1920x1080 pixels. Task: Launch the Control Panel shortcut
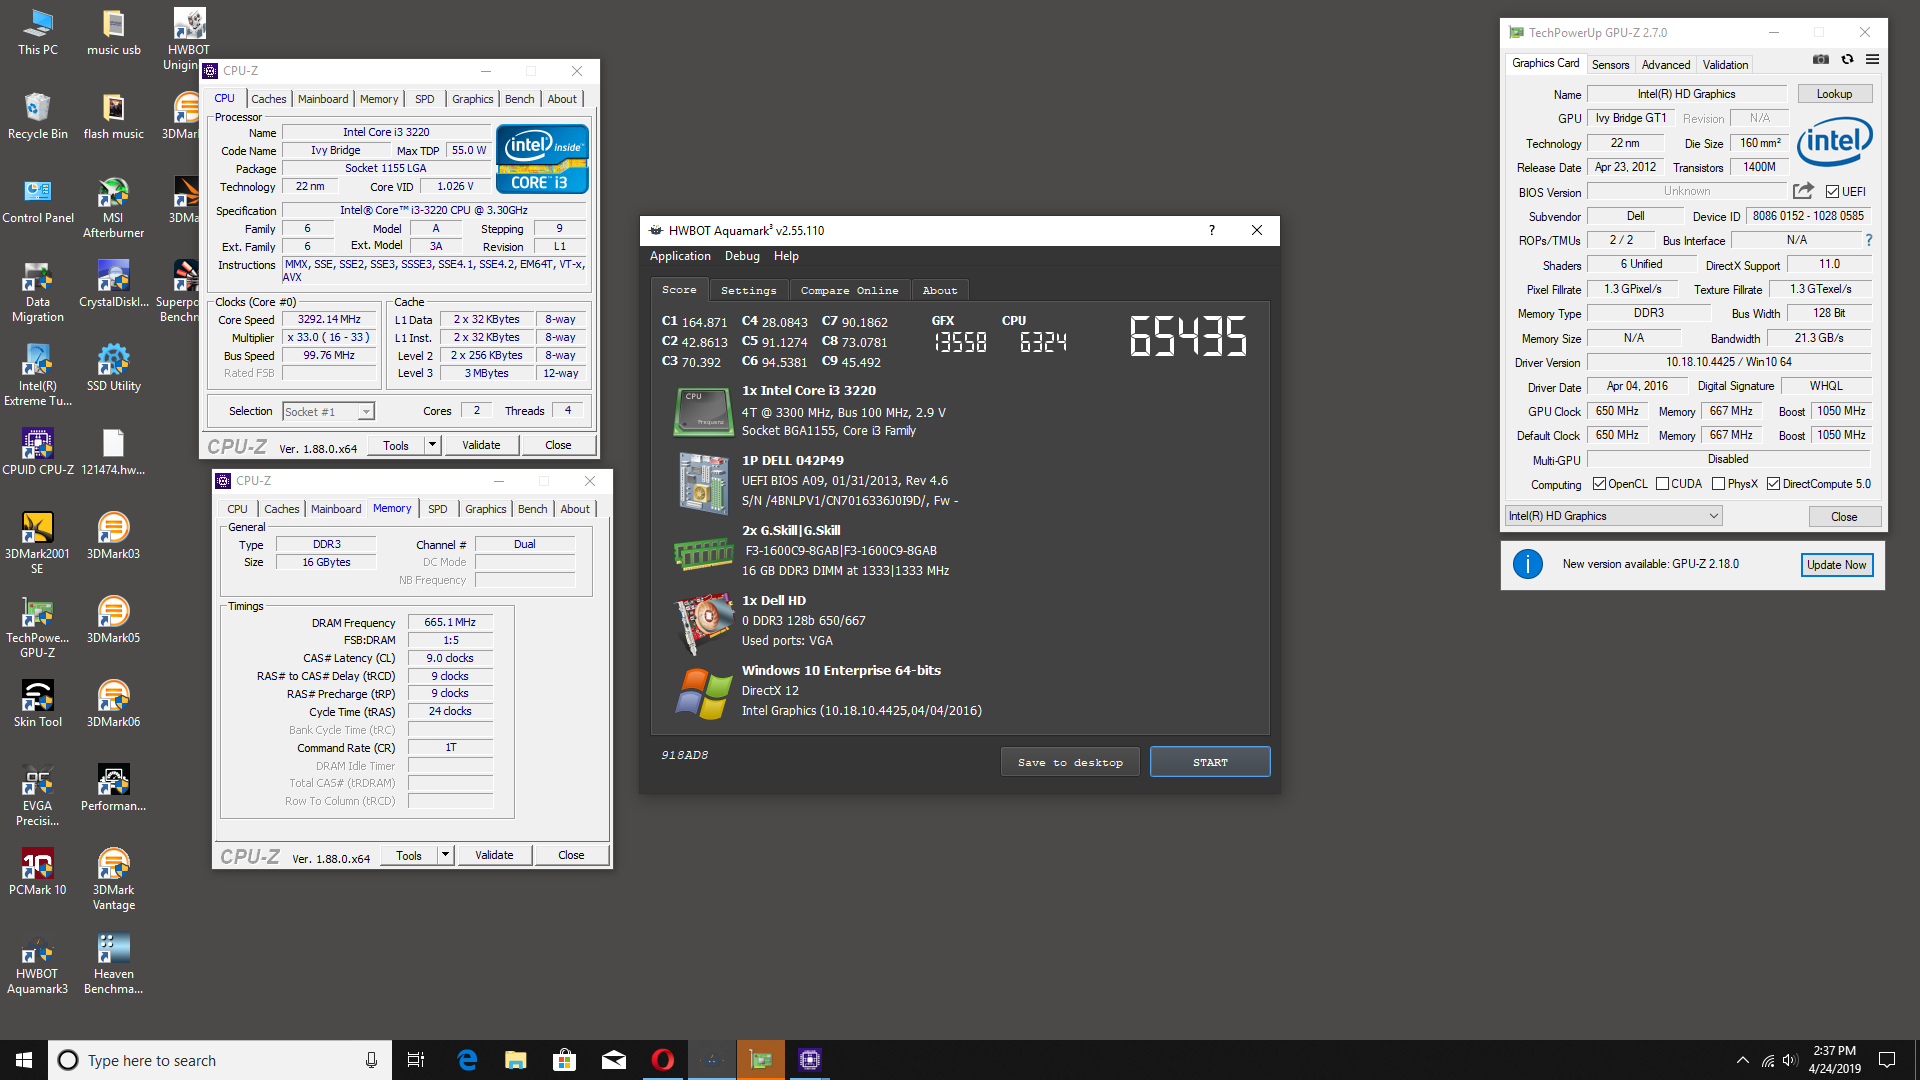(x=38, y=199)
